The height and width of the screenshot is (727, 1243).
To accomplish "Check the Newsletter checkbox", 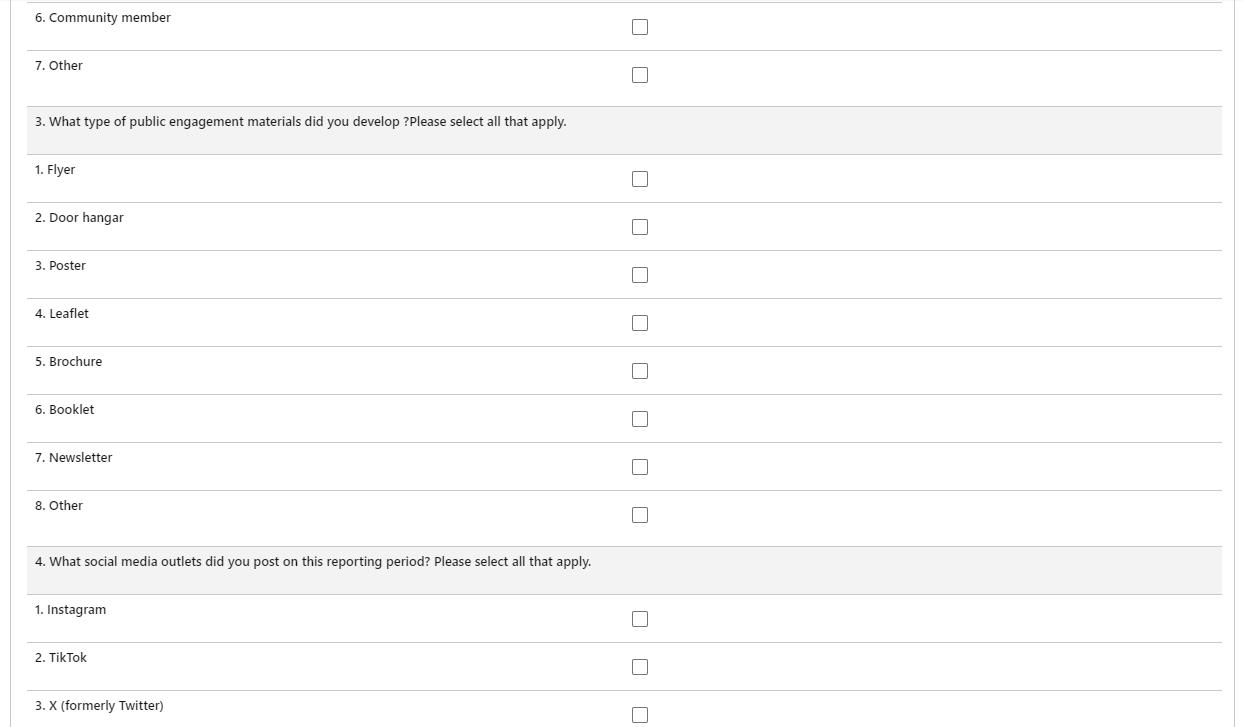I will [640, 467].
